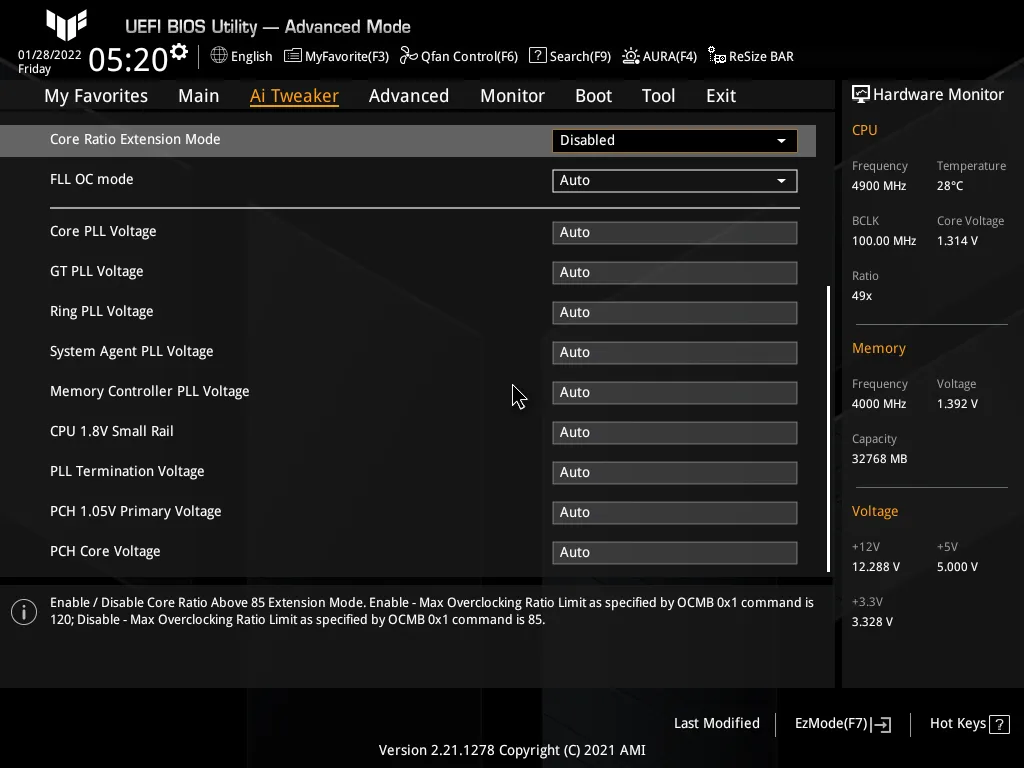This screenshot has width=1024, height=768.
Task: Click the GT PLL Voltage field
Action: point(675,272)
